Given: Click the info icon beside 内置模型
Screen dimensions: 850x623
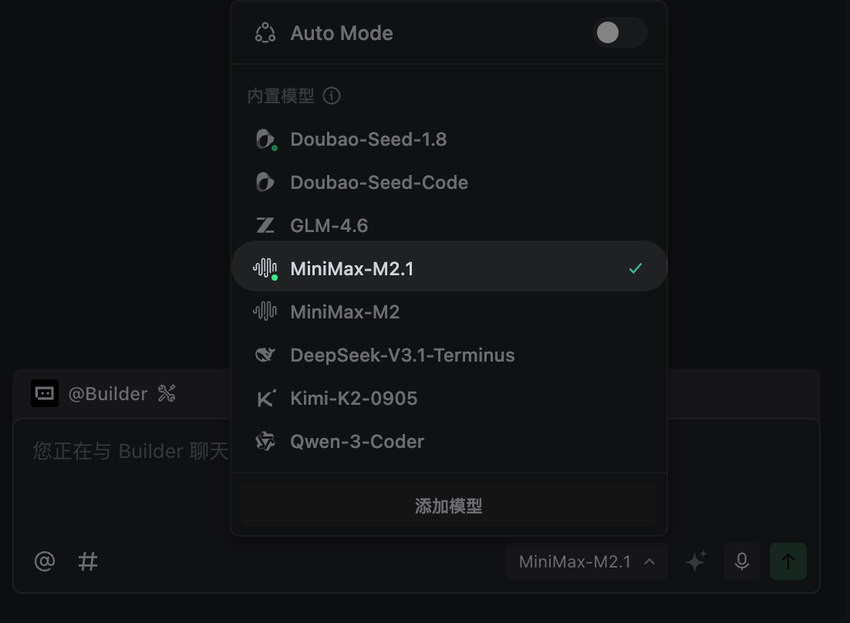Looking at the screenshot, I should [332, 96].
